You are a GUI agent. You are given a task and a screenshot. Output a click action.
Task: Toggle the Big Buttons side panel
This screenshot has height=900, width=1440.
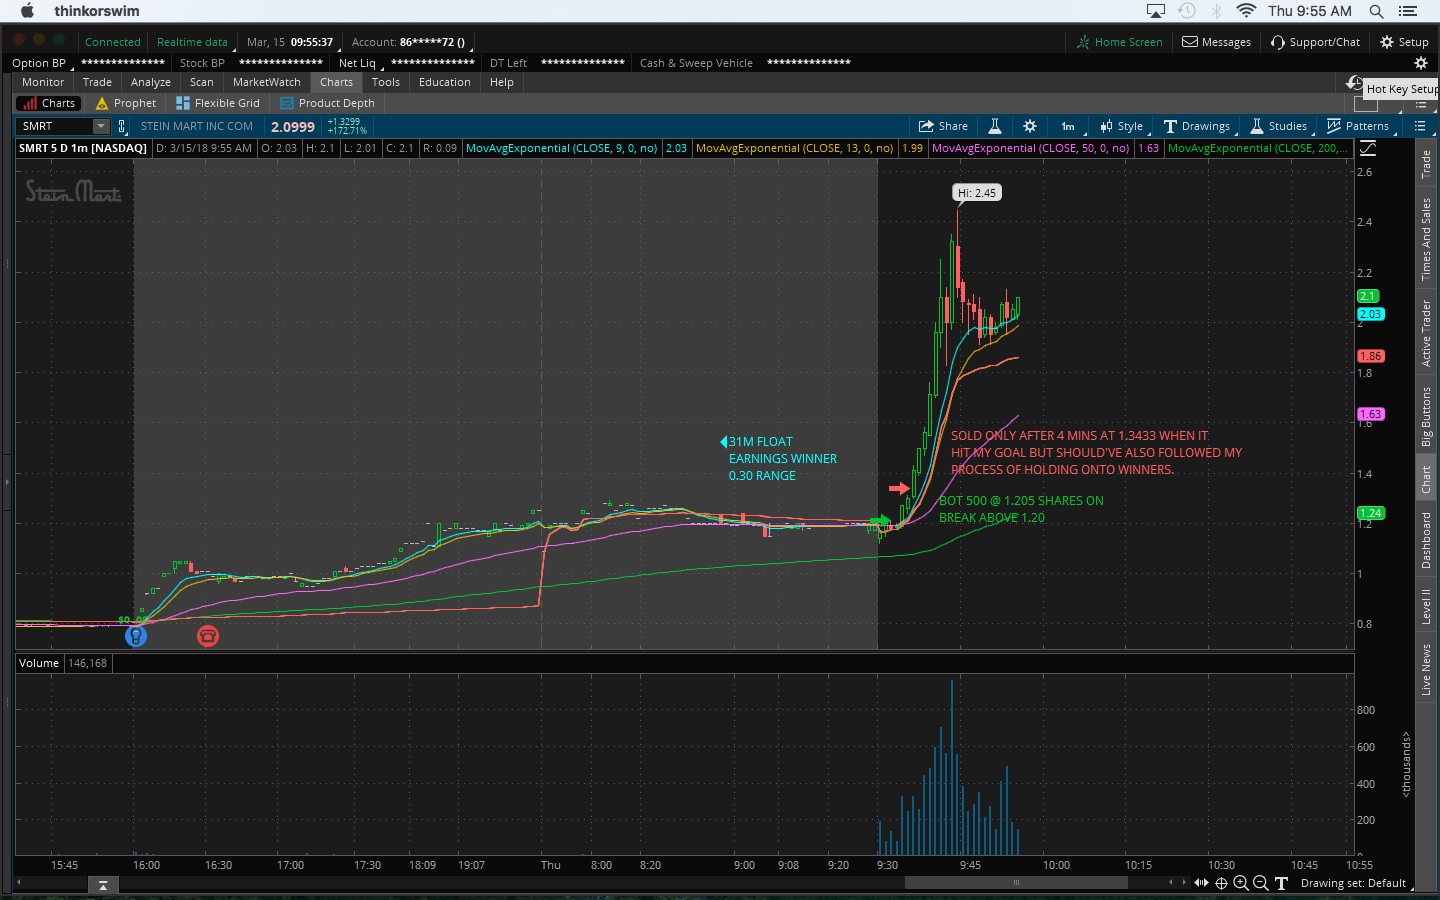pos(1426,416)
